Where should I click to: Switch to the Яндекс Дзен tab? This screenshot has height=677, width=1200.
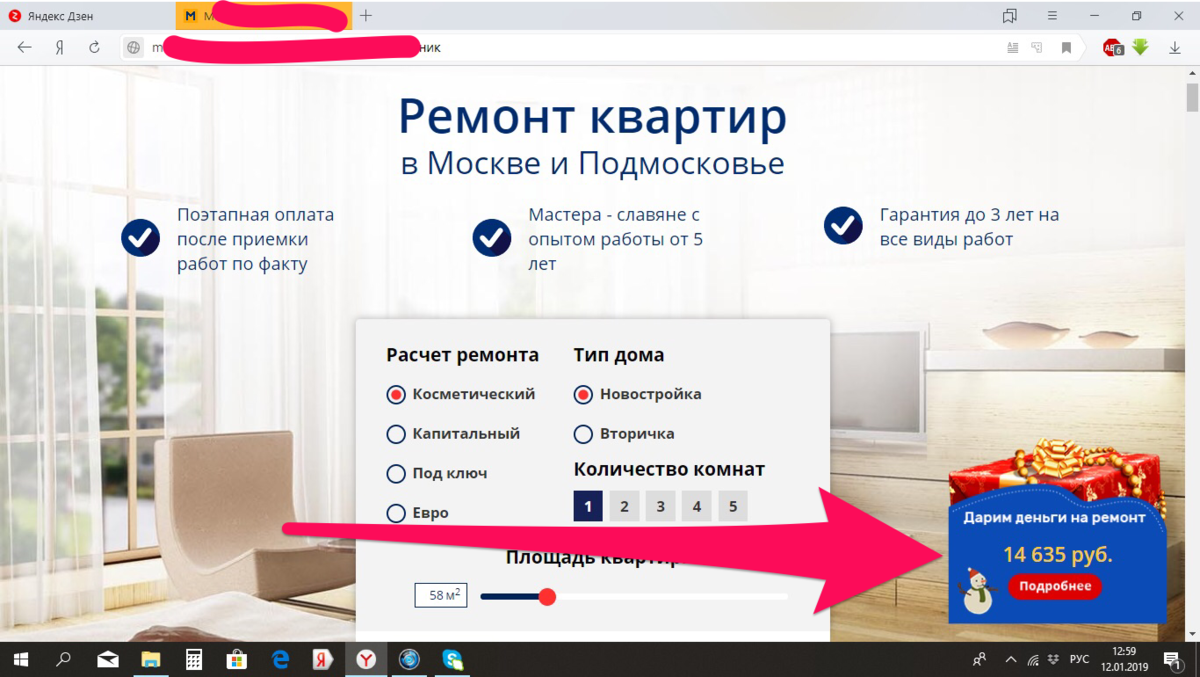tap(87, 16)
